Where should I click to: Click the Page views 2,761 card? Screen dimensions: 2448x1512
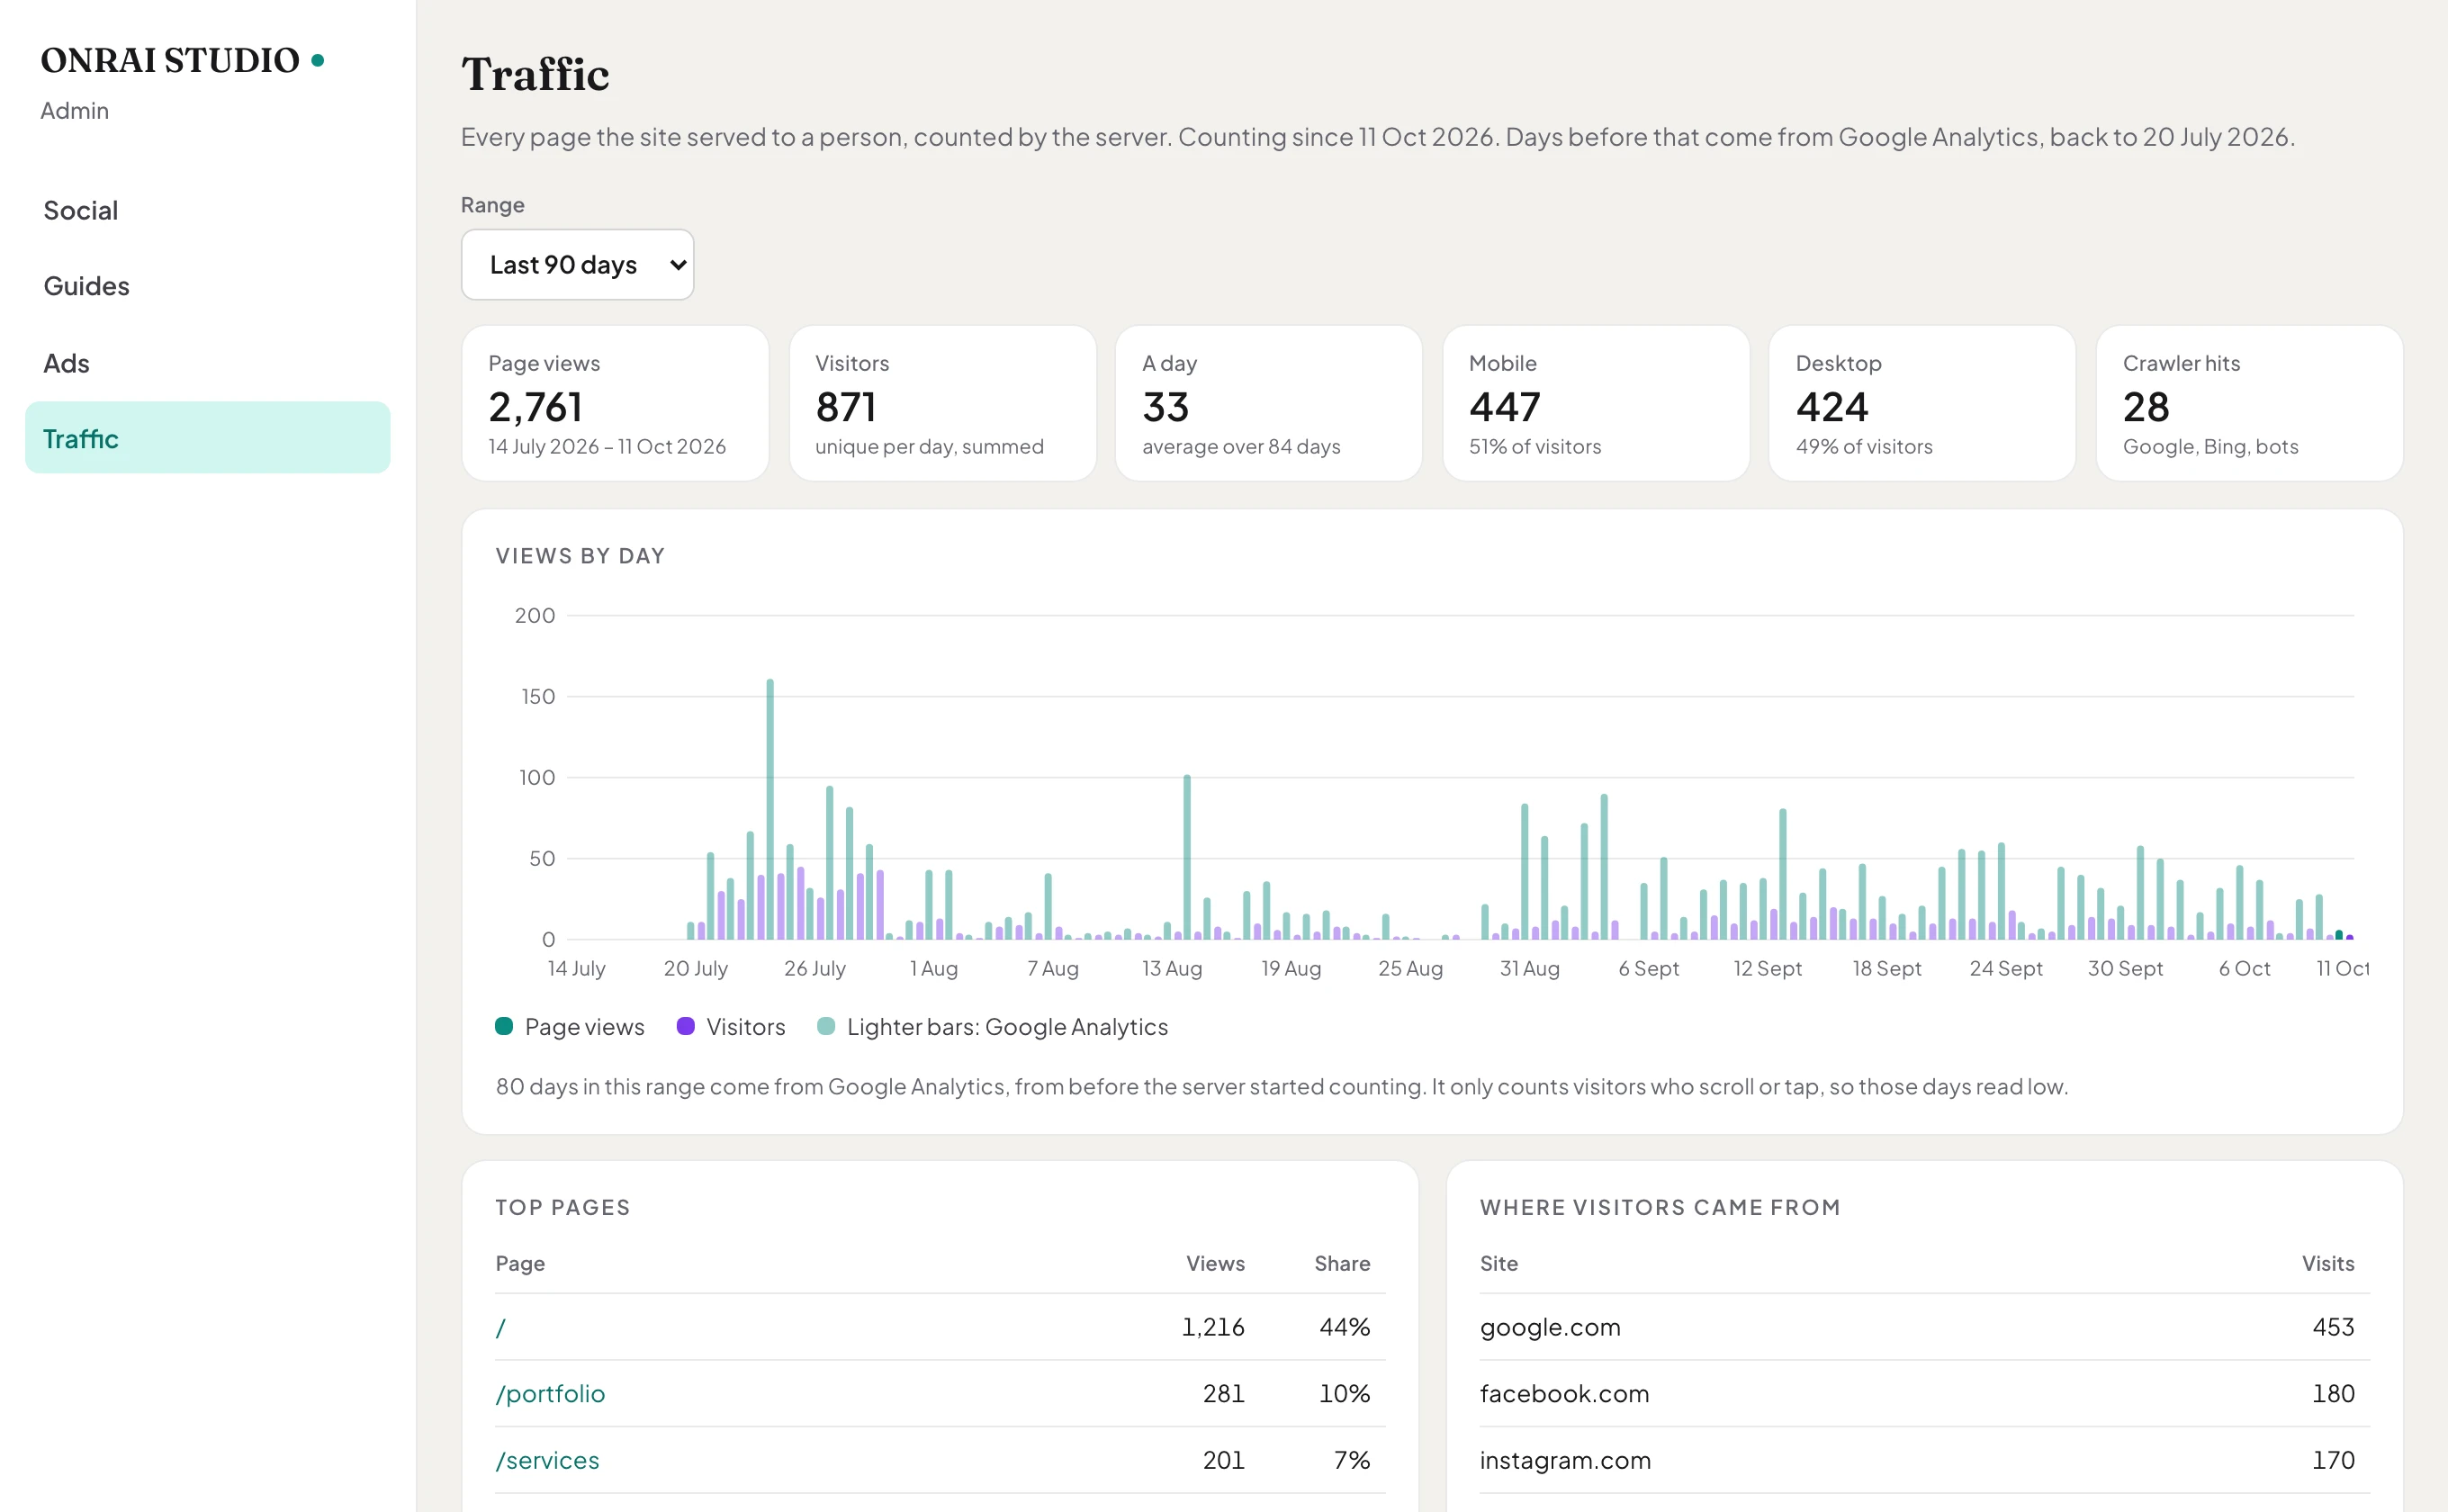click(x=615, y=403)
